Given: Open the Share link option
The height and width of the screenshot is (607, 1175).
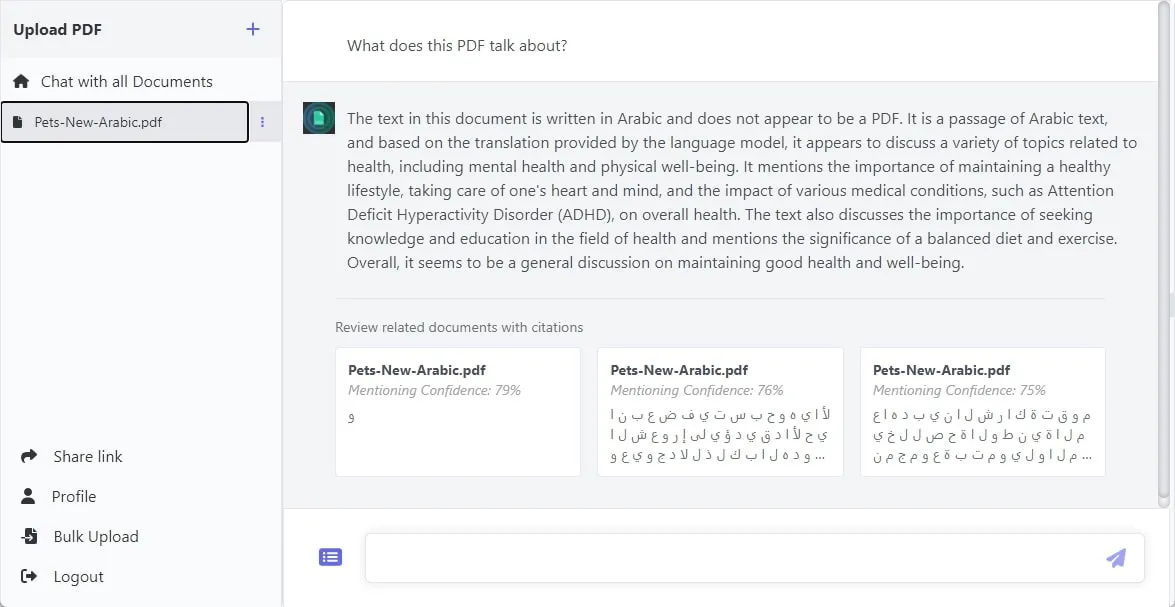Looking at the screenshot, I should (x=88, y=456).
